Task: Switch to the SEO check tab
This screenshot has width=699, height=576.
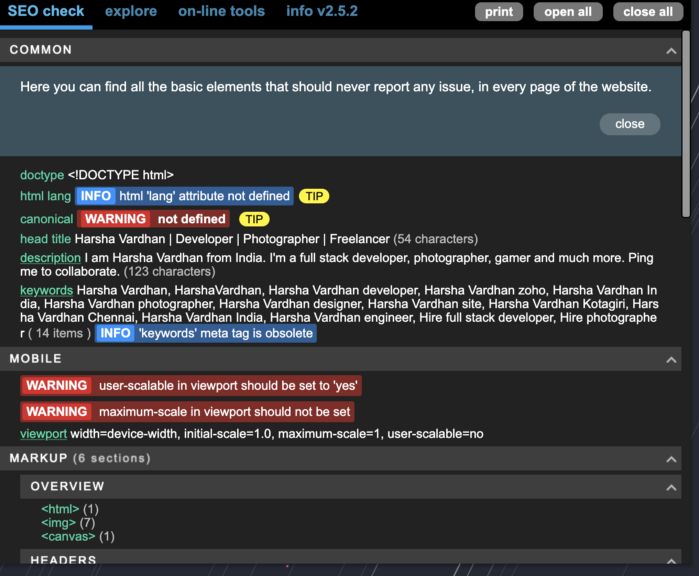Action: click(x=46, y=11)
